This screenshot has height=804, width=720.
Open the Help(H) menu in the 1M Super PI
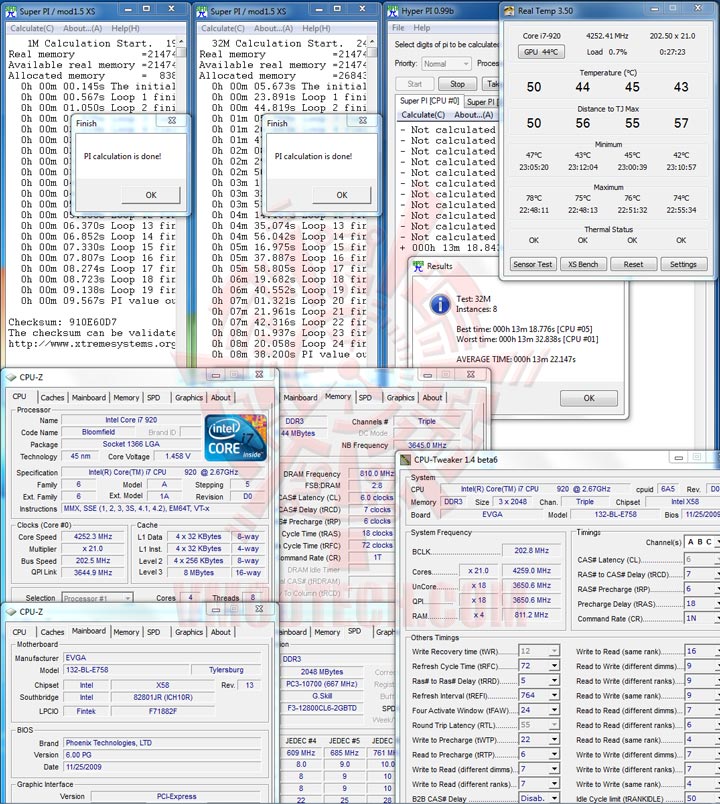(x=125, y=29)
